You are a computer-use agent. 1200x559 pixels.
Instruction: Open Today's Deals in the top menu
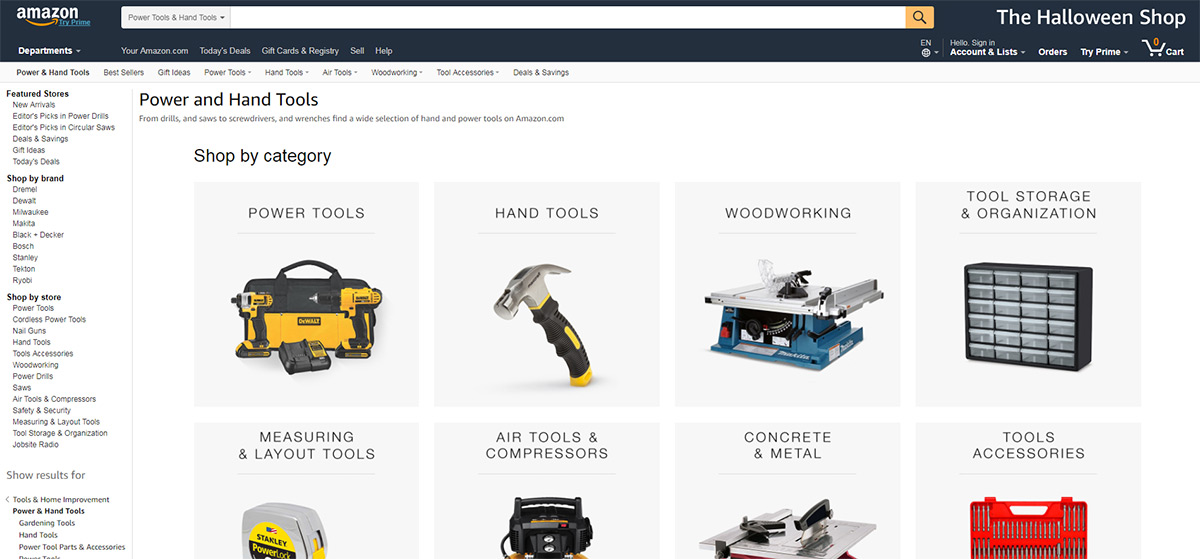pyautogui.click(x=225, y=51)
